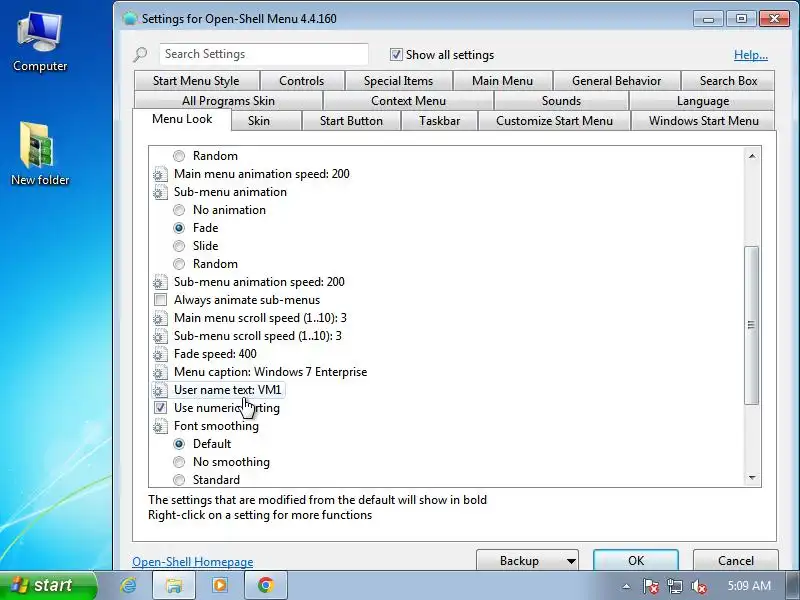Go to the General Behavior tab
The width and height of the screenshot is (800, 600).
tap(616, 81)
